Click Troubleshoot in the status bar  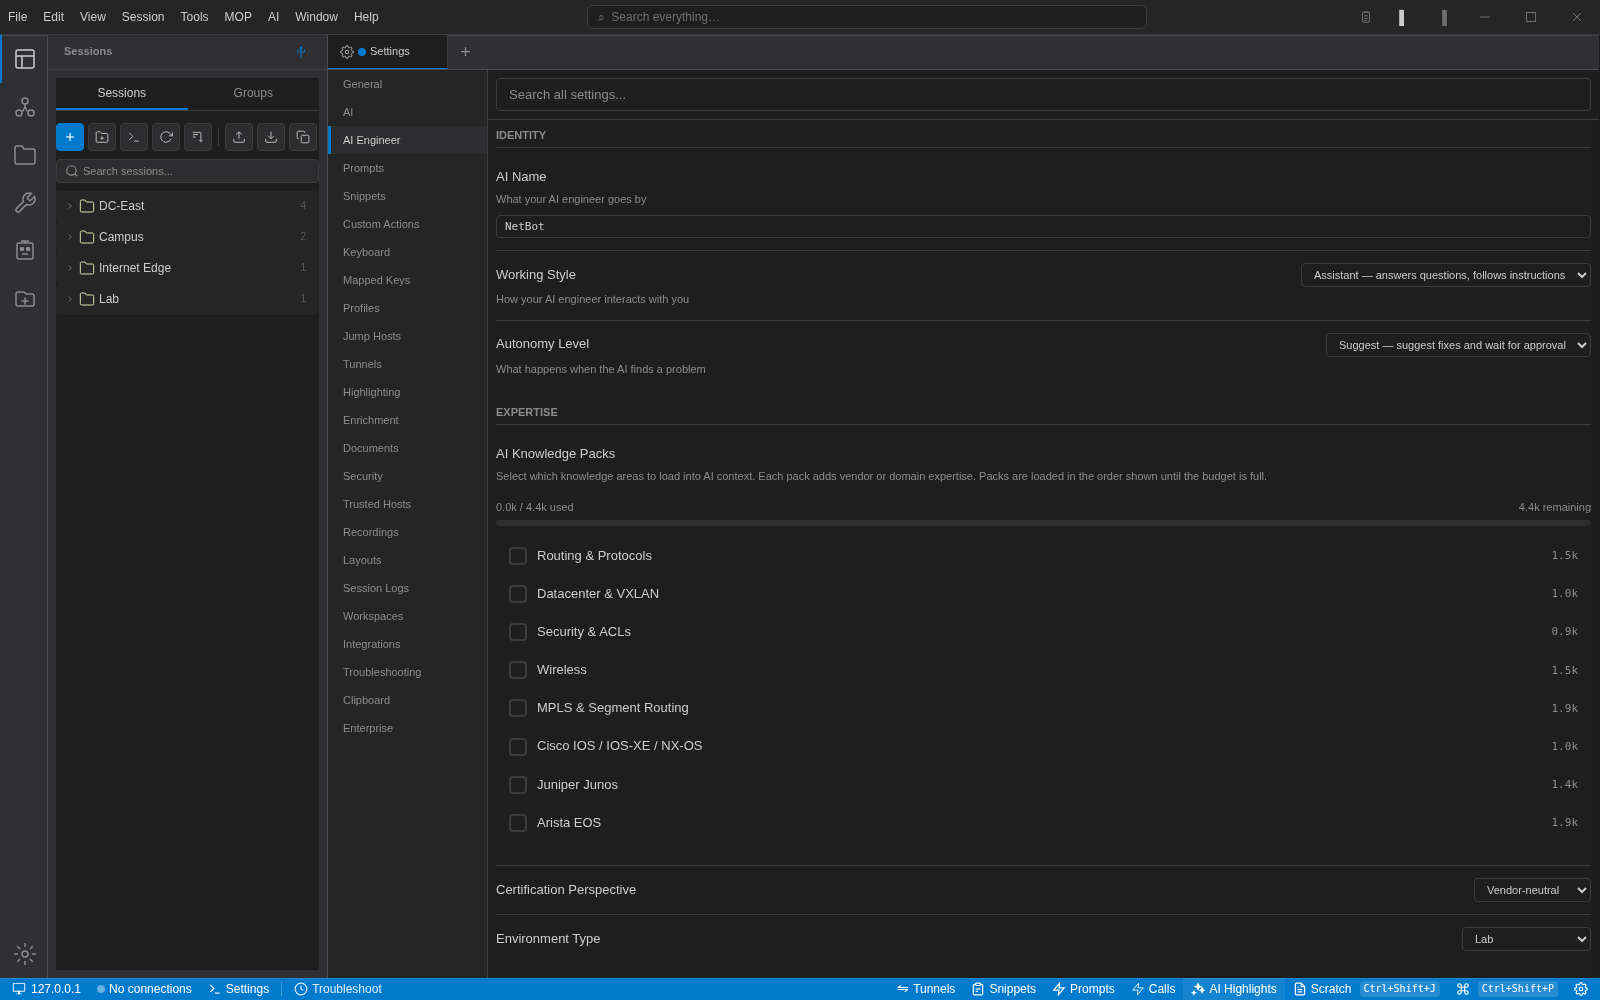click(338, 989)
